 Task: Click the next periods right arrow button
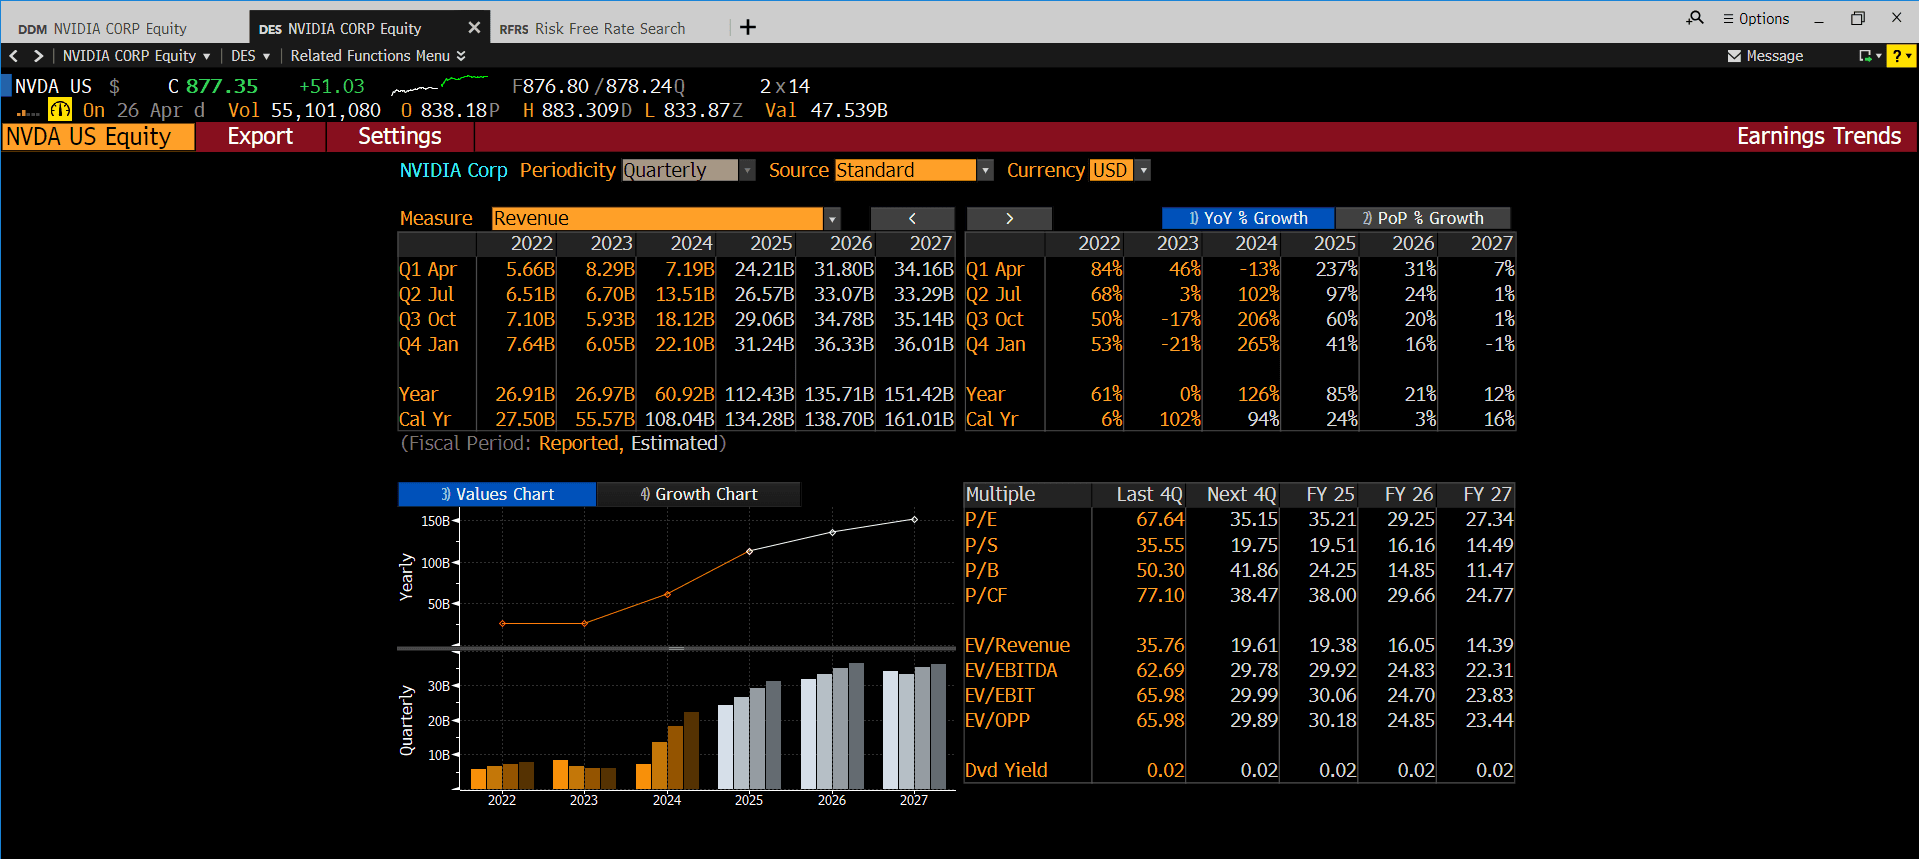[x=1009, y=218]
